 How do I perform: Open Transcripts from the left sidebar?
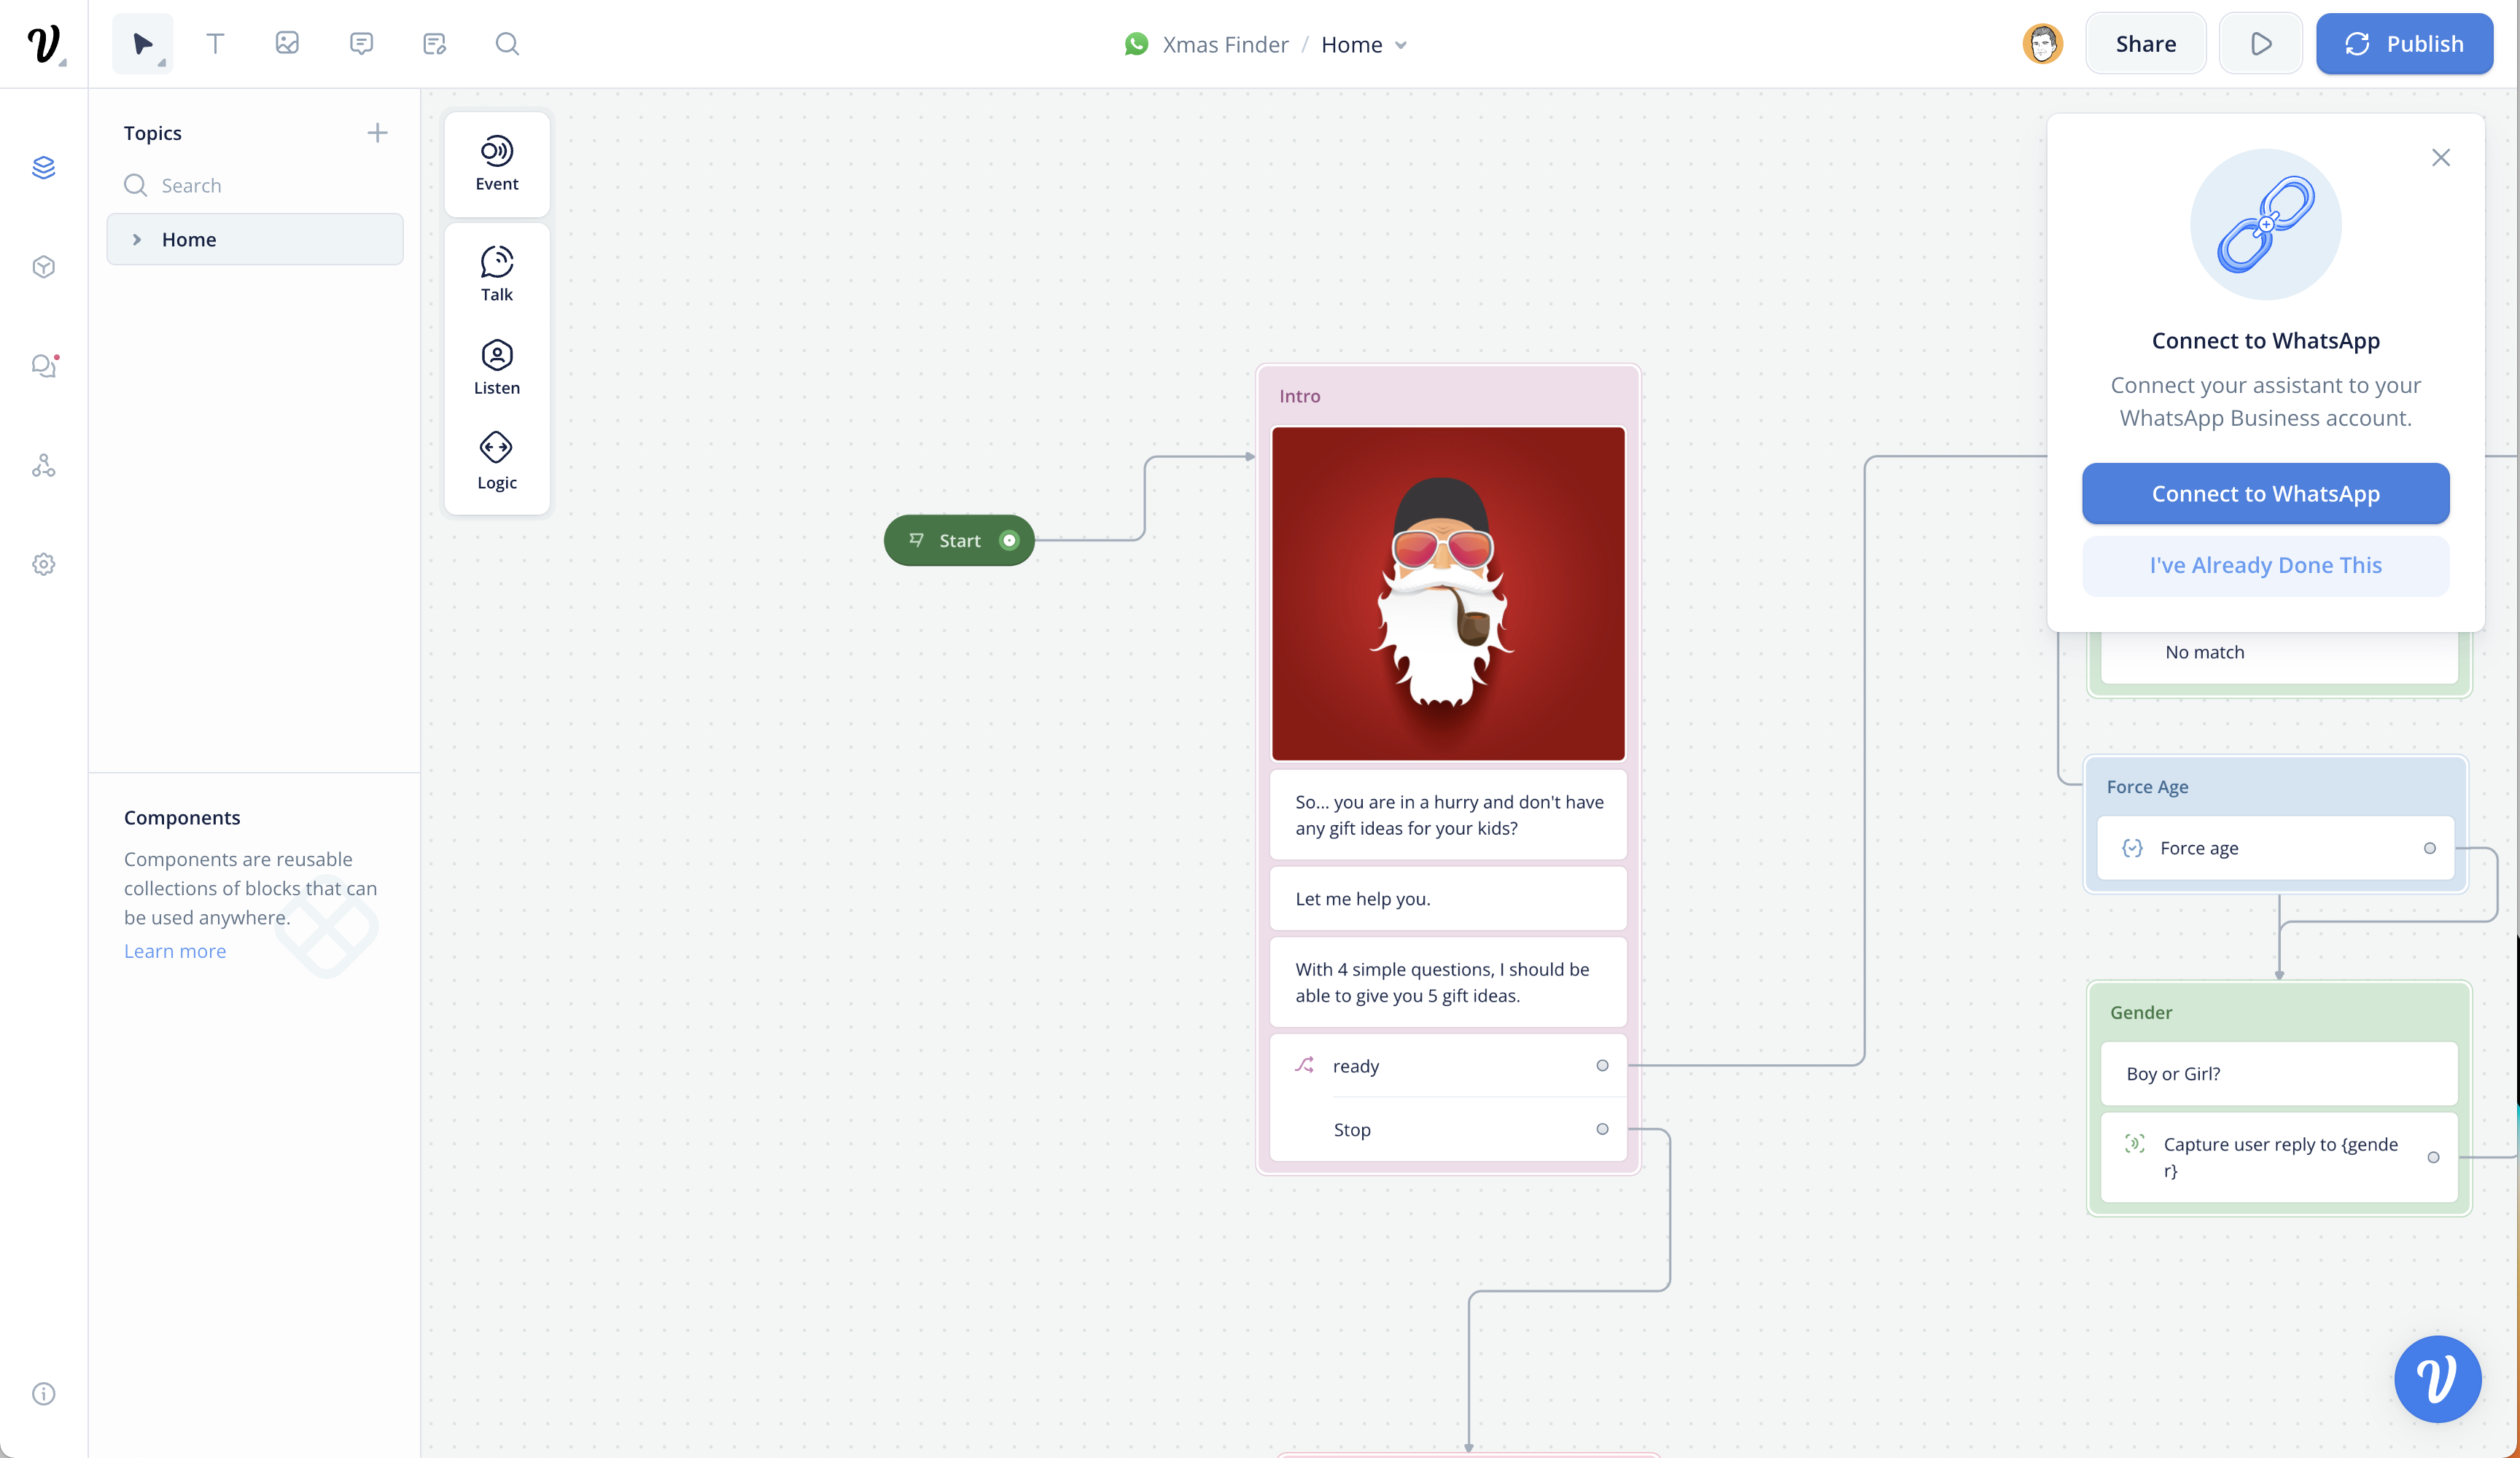[x=43, y=366]
